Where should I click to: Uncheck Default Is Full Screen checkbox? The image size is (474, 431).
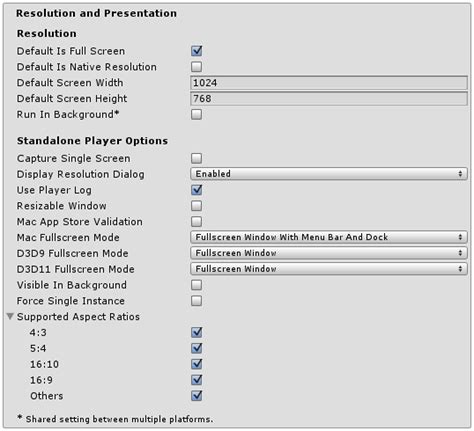click(196, 51)
